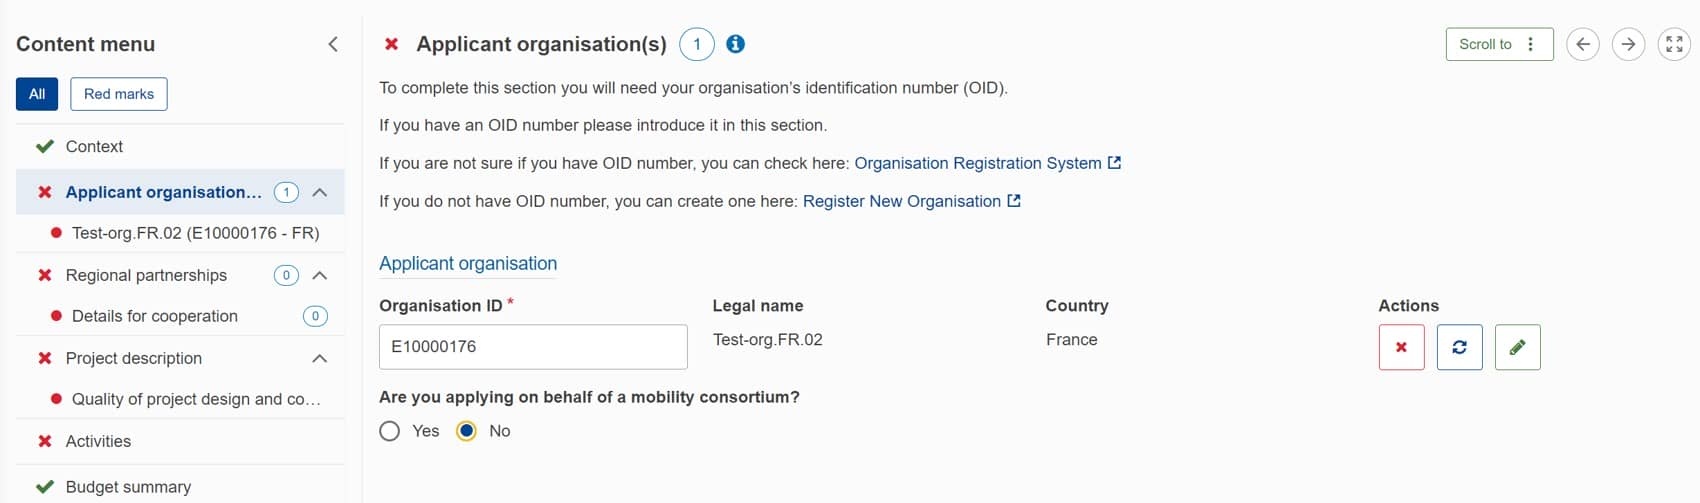Click green check beside Context
The height and width of the screenshot is (503, 1700).
pos(44,146)
